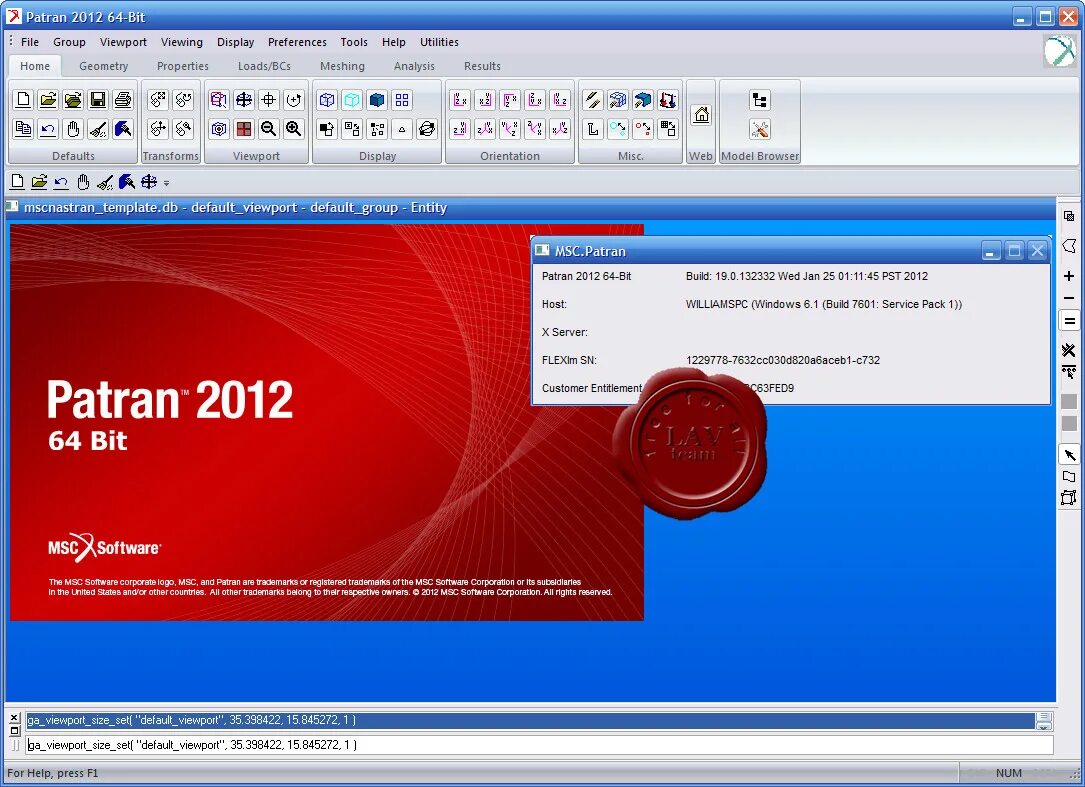Screen dimensions: 1085x787
Task: Click the Fit View icon with red grid
Action: [244, 129]
